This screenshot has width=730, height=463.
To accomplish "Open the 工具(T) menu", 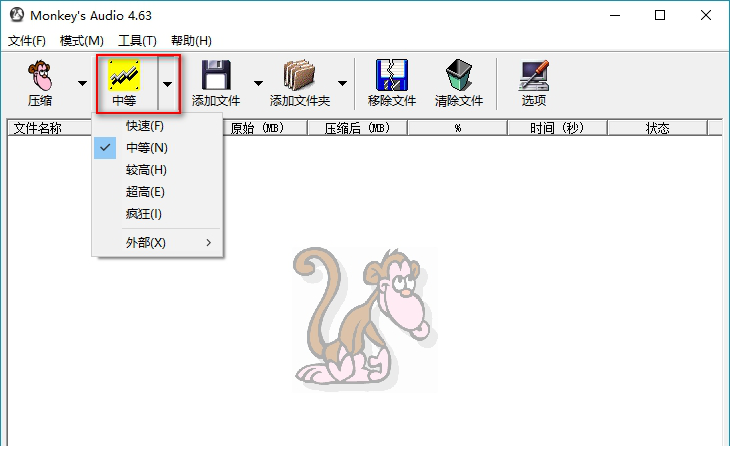I will (x=137, y=41).
